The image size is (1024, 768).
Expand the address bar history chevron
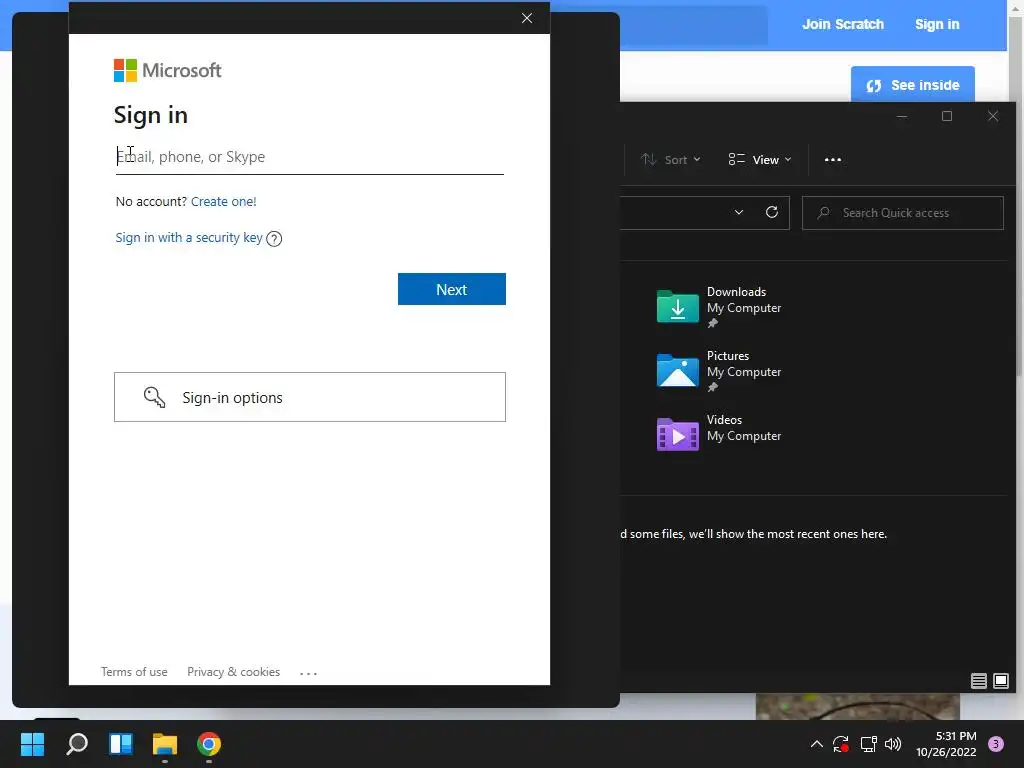(739, 212)
